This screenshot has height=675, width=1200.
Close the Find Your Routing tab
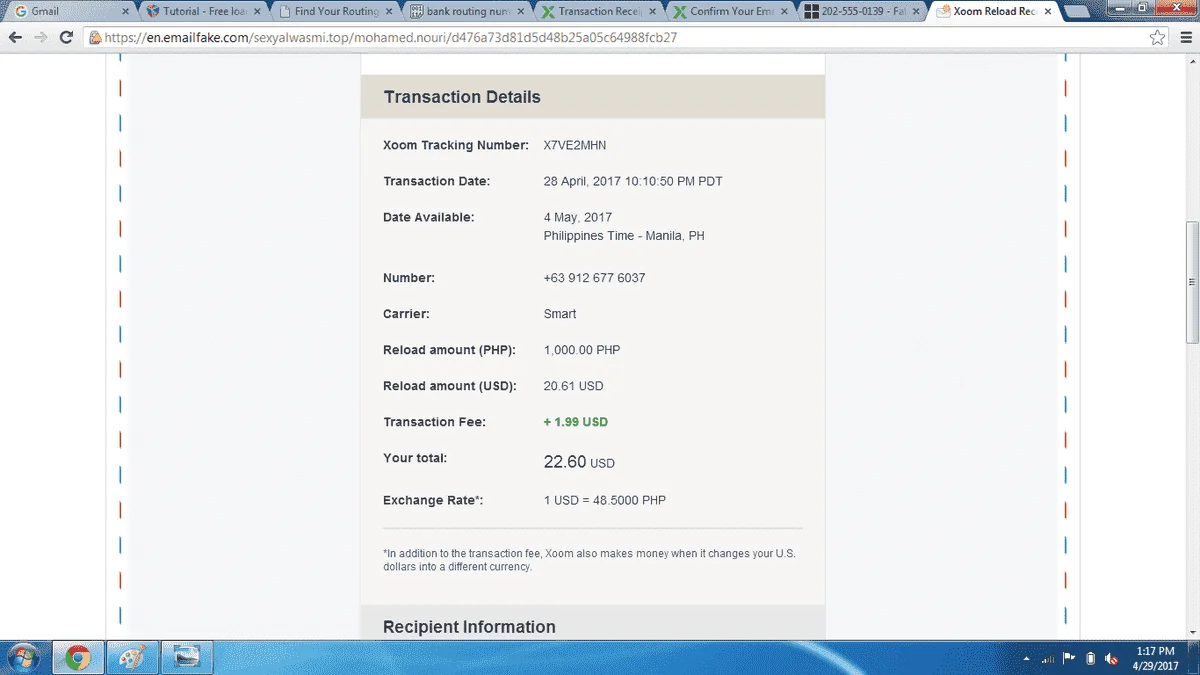(389, 12)
